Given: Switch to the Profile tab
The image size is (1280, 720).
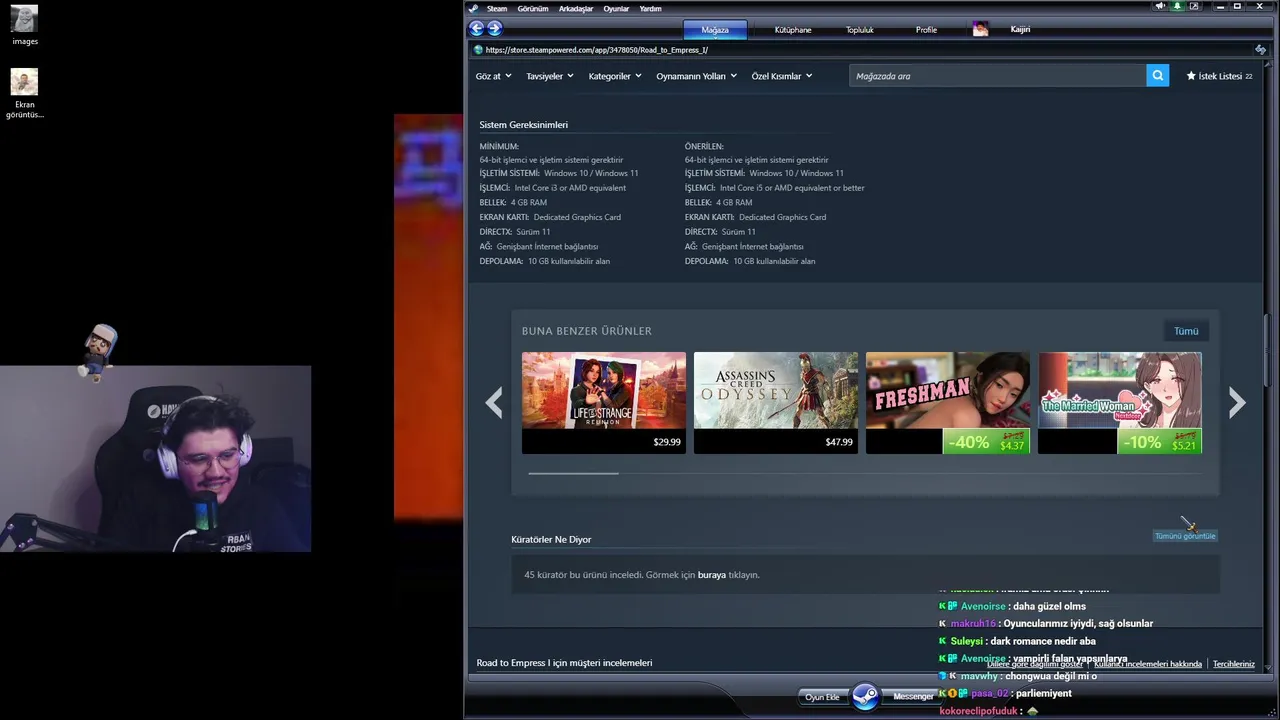Looking at the screenshot, I should [927, 29].
